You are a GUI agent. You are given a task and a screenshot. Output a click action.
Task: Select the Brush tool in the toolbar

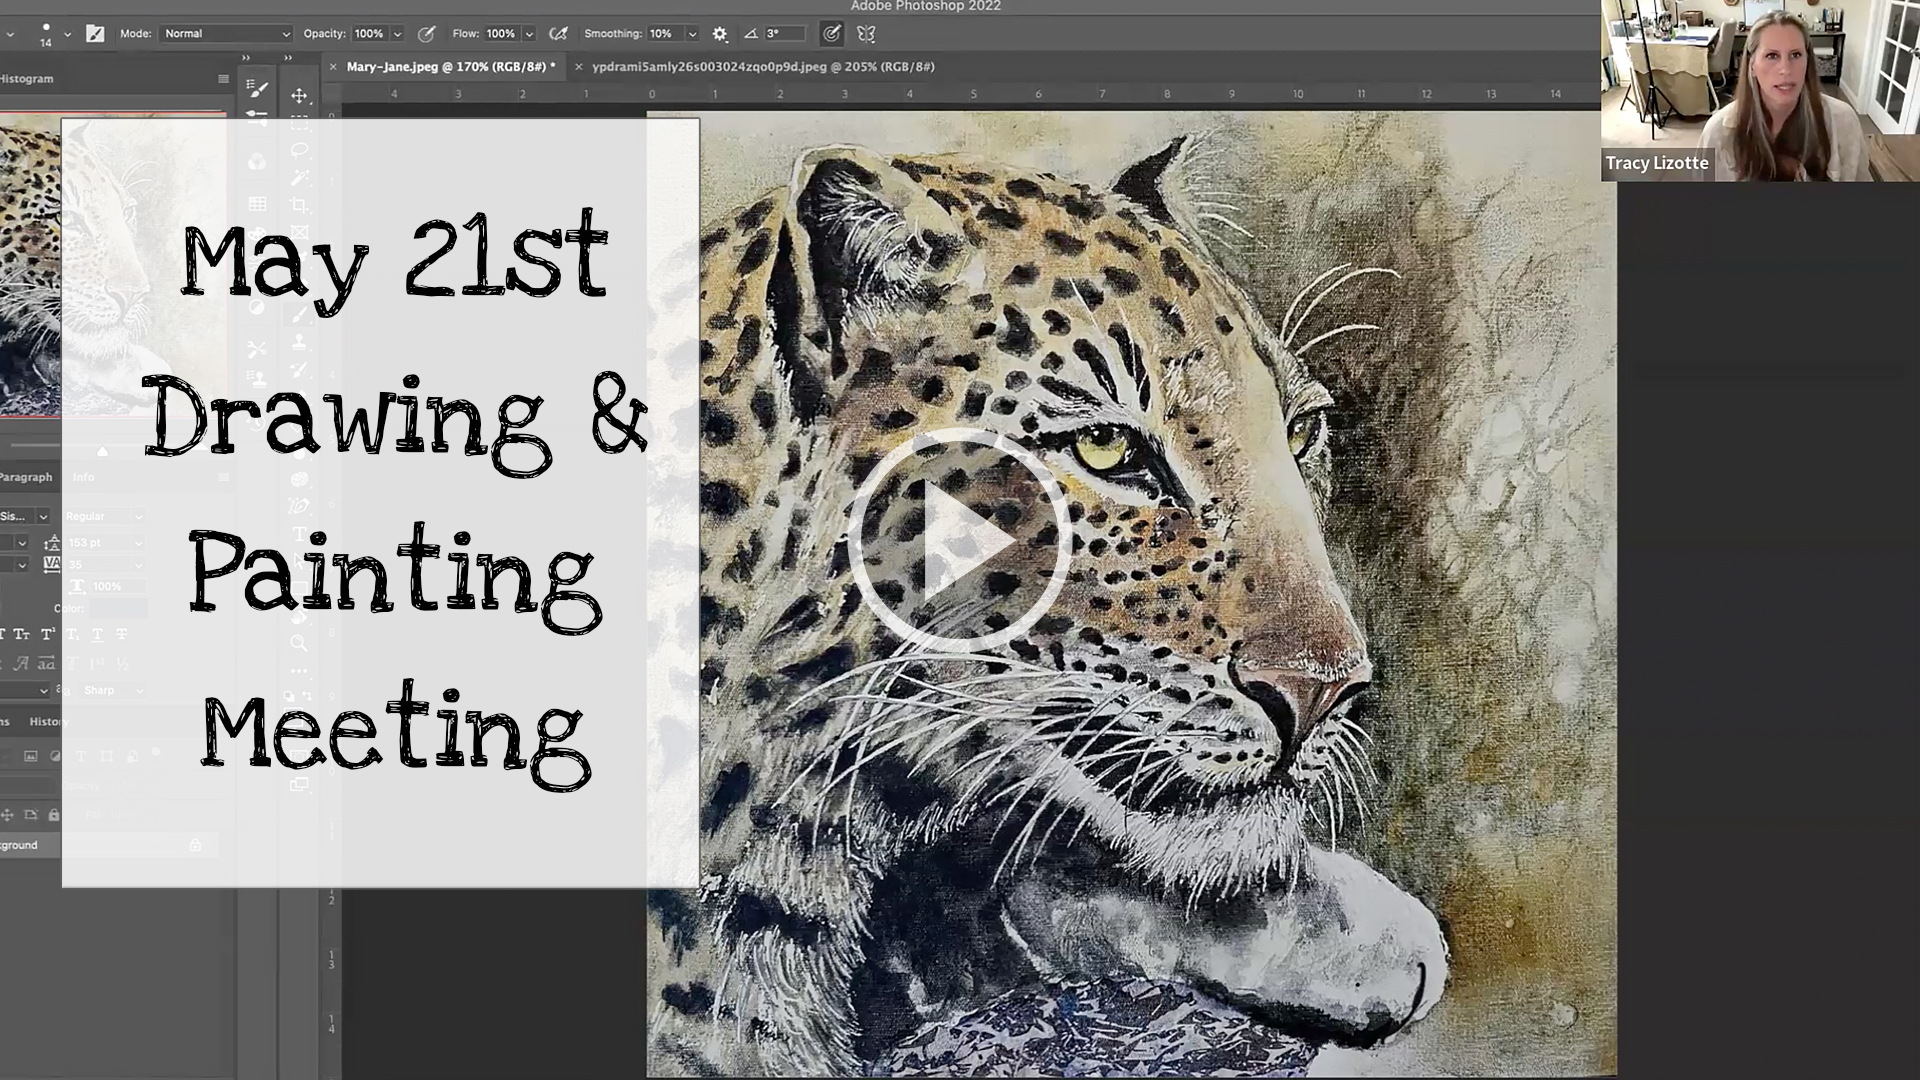pos(298,314)
